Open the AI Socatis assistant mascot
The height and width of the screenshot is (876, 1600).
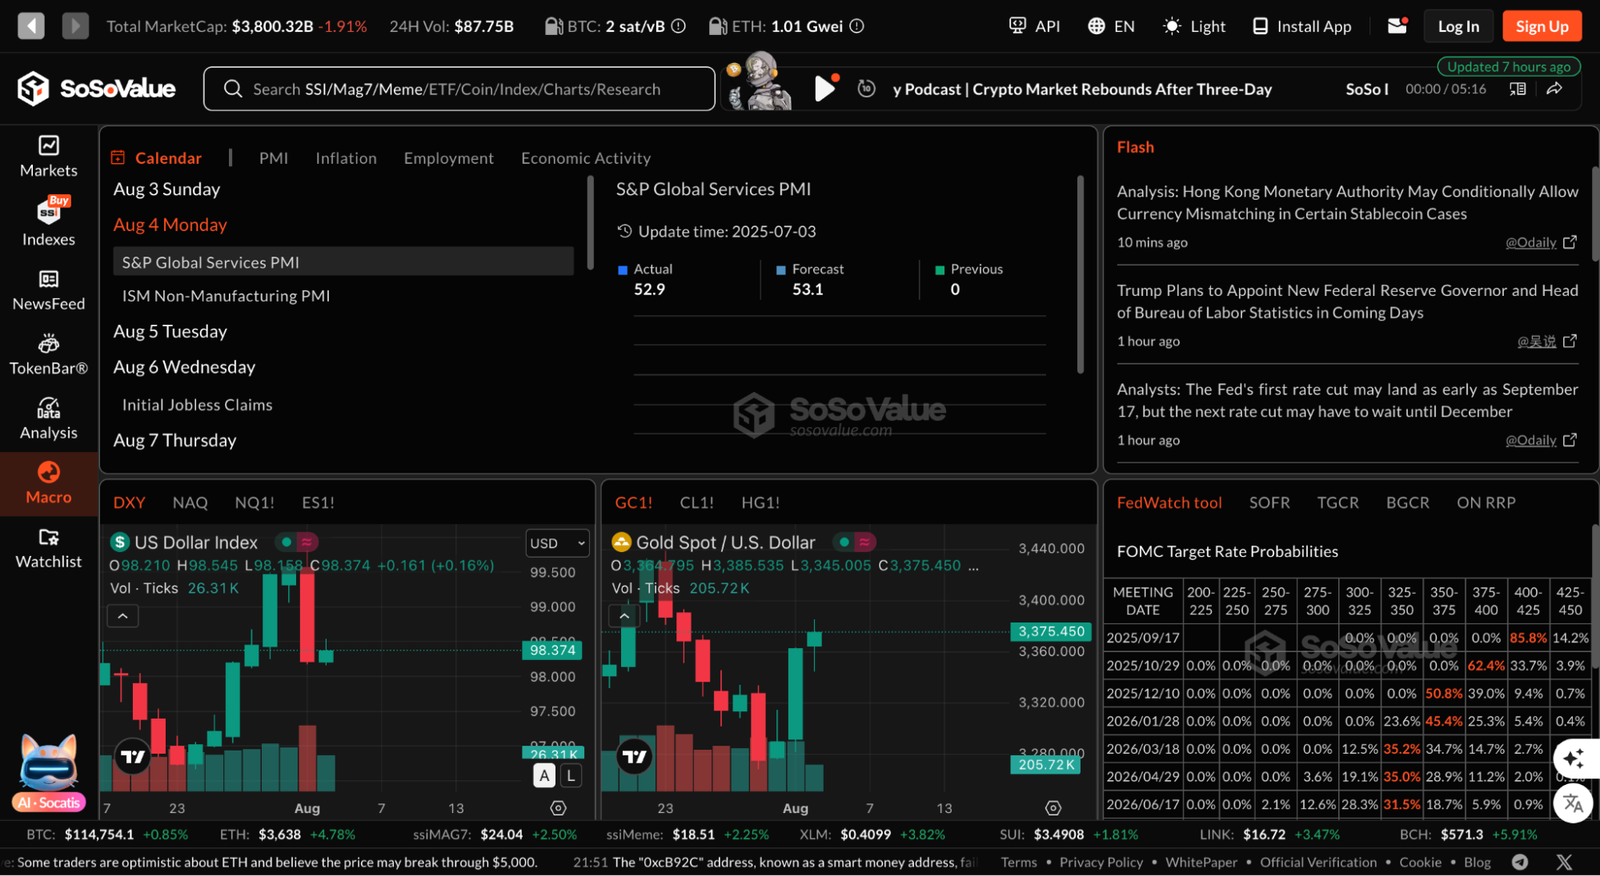click(48, 773)
